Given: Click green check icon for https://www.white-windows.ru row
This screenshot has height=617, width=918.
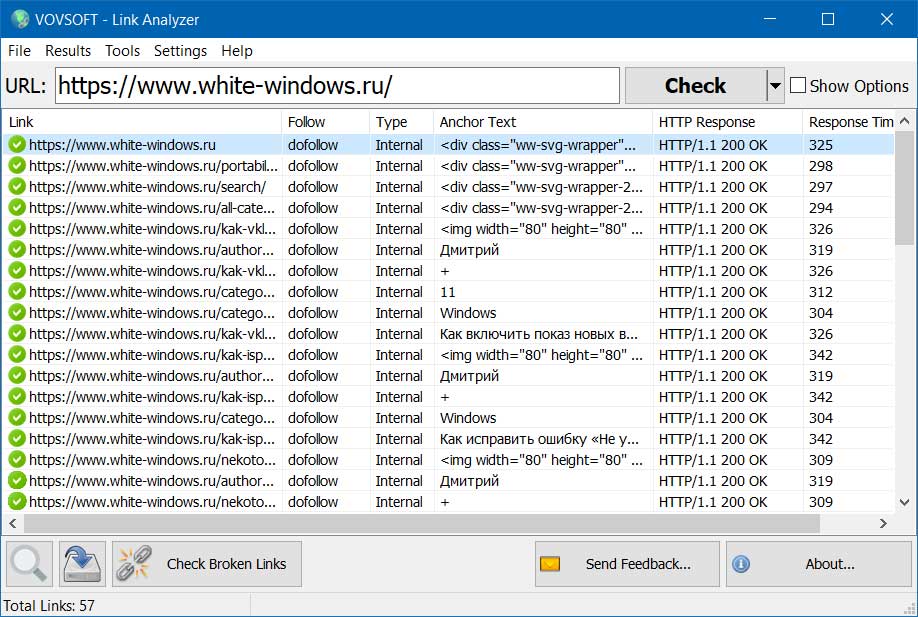Looking at the screenshot, I should [x=17, y=145].
